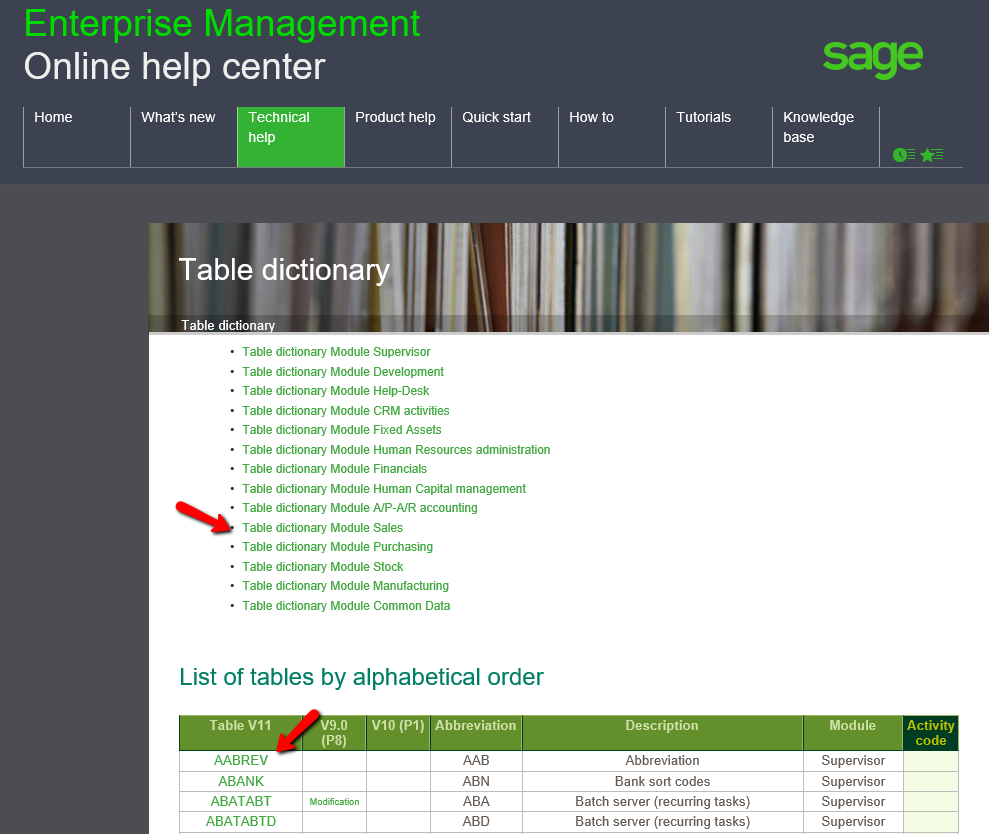
Task: Open the Module Common Data link
Action: 346,606
